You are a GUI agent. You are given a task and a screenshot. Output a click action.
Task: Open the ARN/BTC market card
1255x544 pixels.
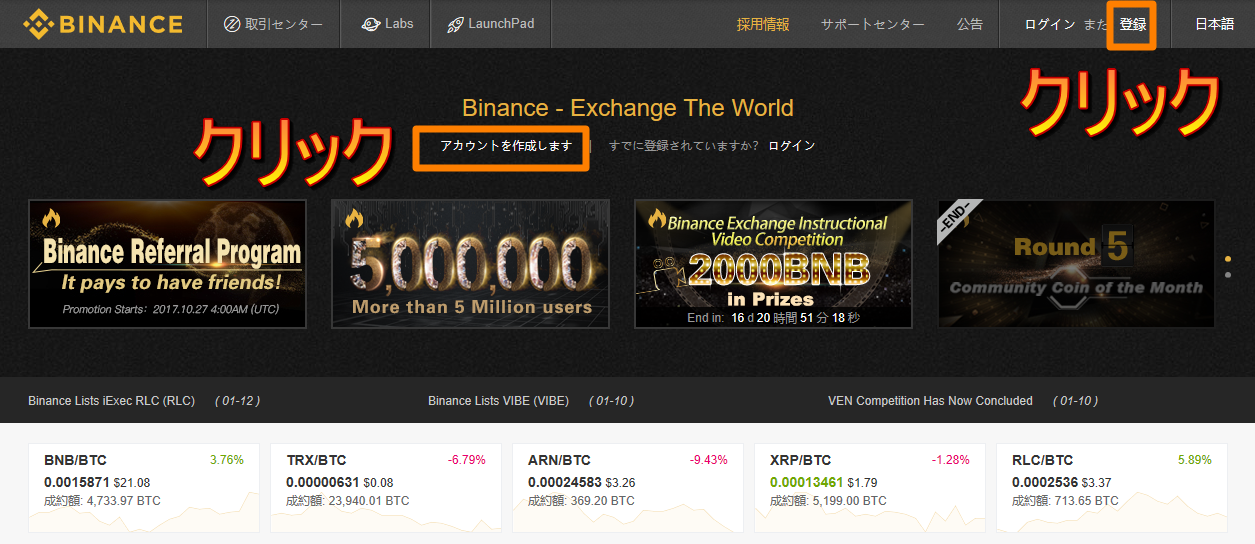(x=628, y=488)
